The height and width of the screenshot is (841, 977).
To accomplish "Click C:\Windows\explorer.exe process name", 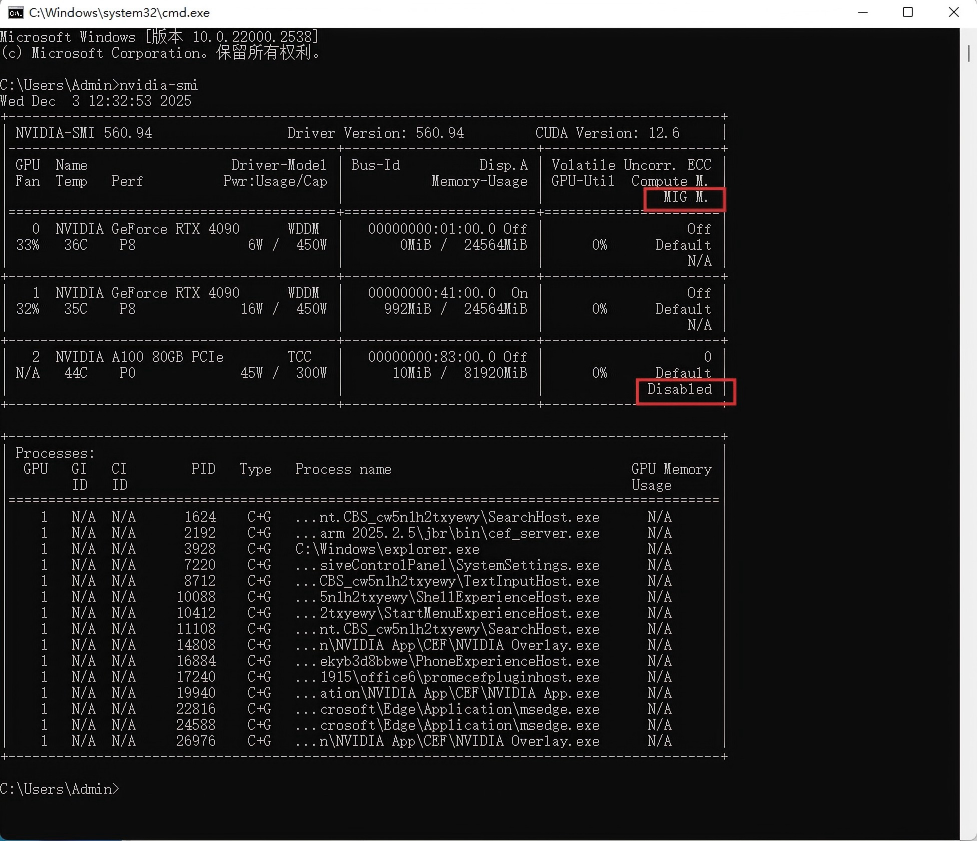I will click(388, 549).
